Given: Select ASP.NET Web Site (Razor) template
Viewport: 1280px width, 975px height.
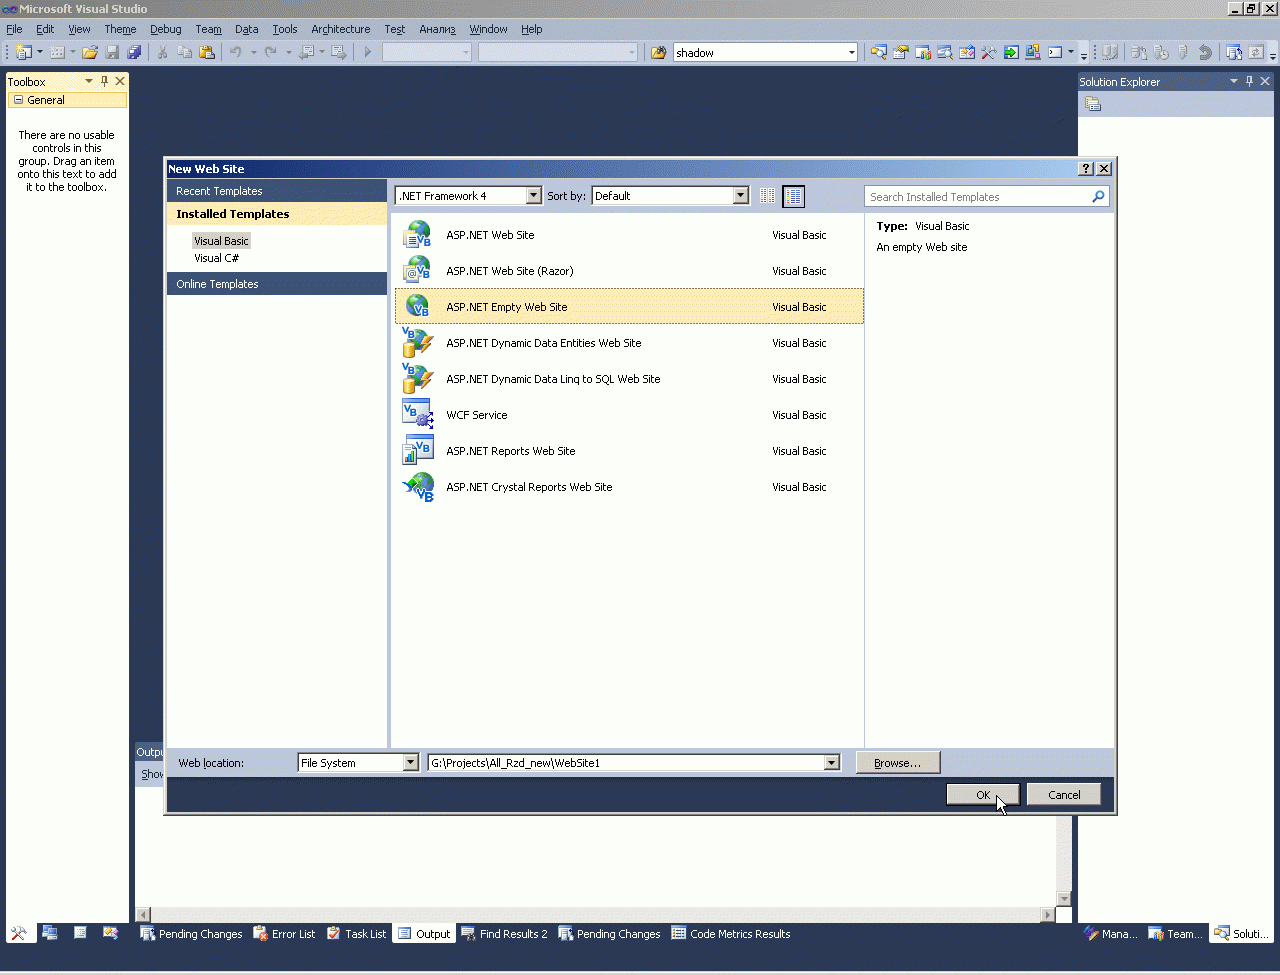Looking at the screenshot, I should pyautogui.click(x=629, y=271).
